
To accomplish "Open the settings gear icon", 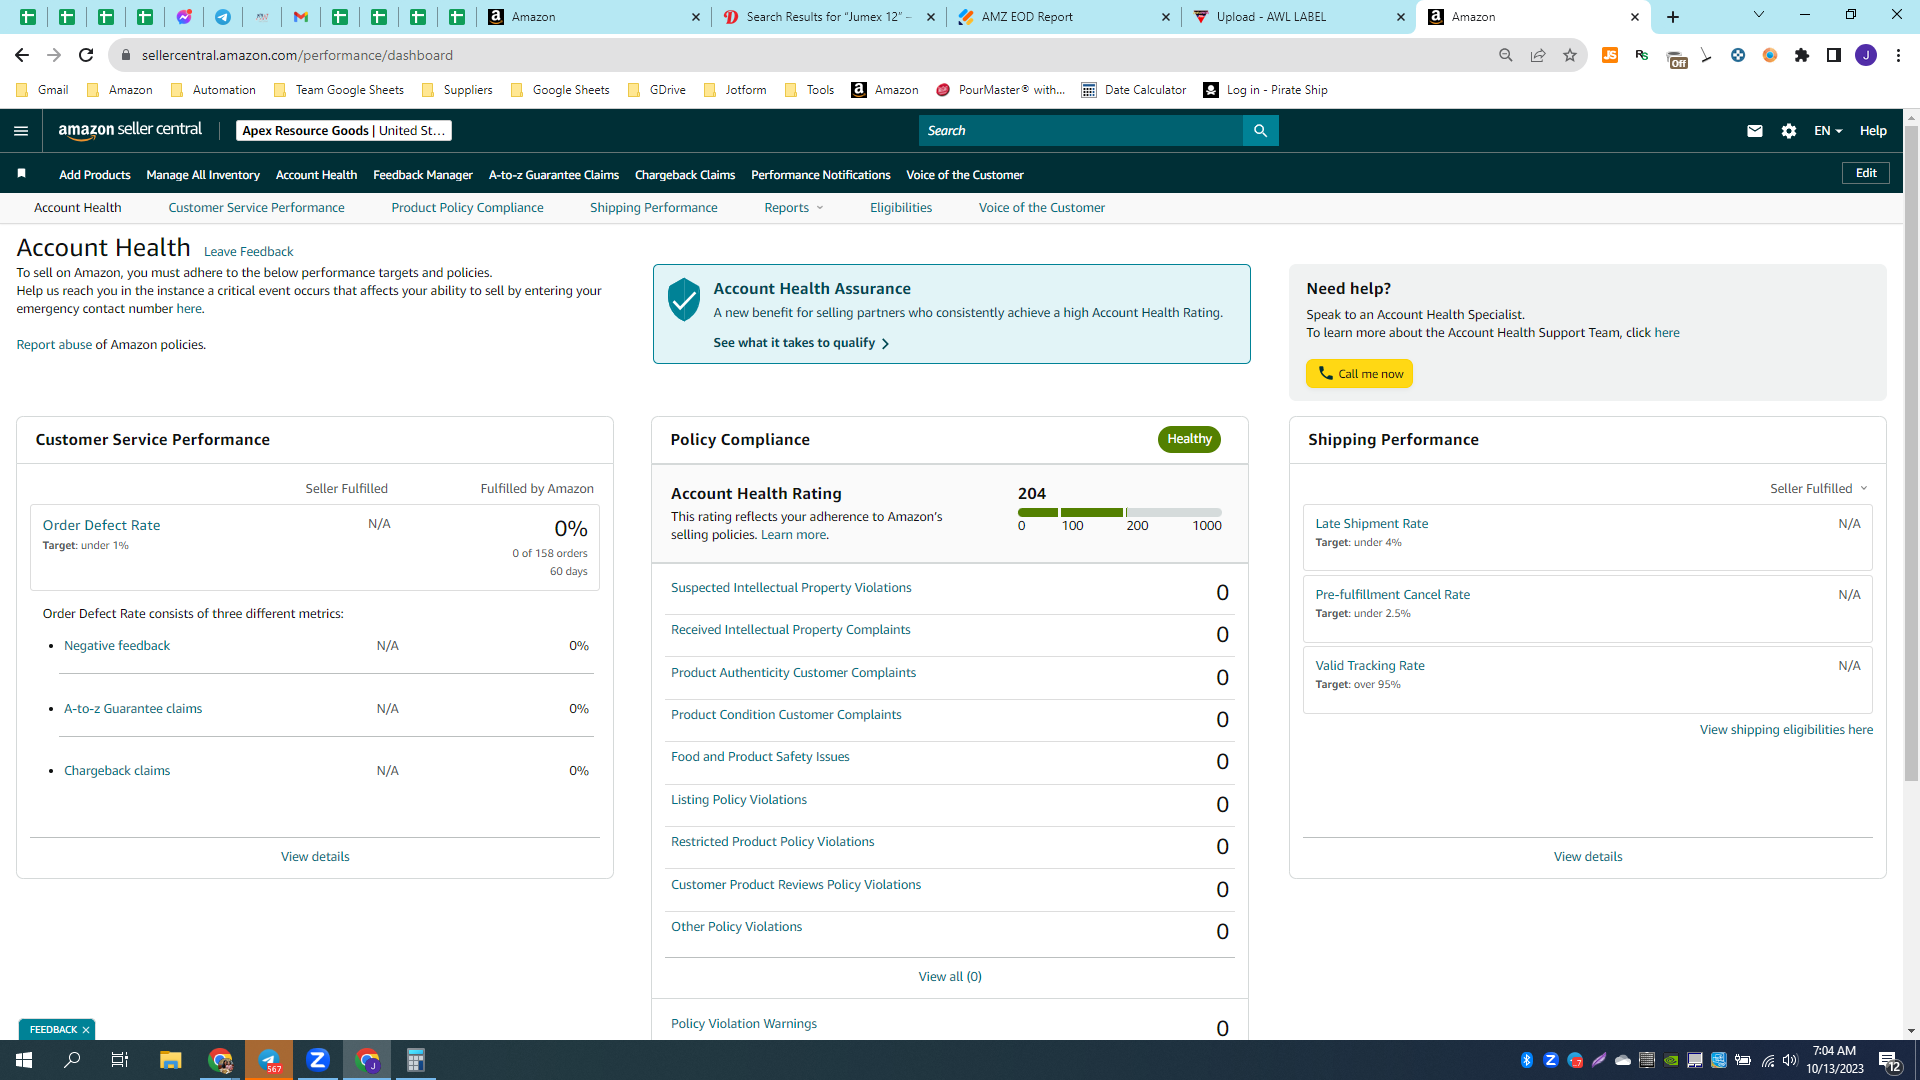I will [x=1789, y=131].
